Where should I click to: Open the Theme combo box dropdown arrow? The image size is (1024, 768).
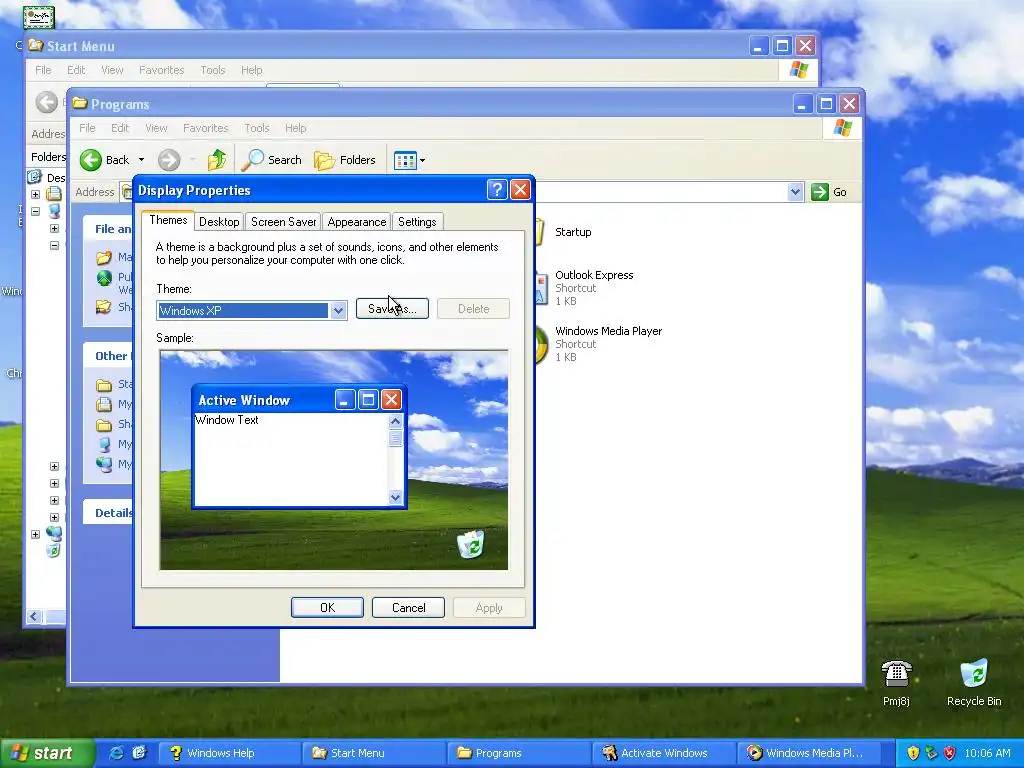click(x=338, y=311)
